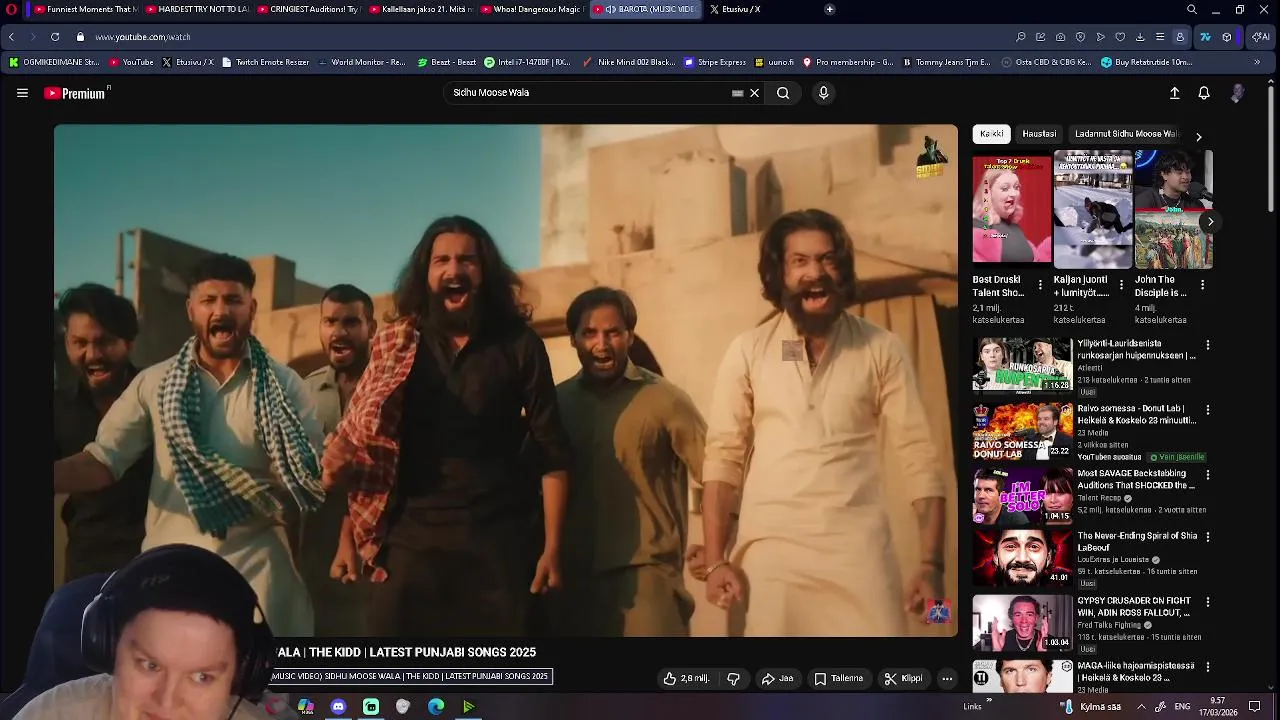Open options for Ylilyönti-Lauridsenista video

[x=1208, y=345]
